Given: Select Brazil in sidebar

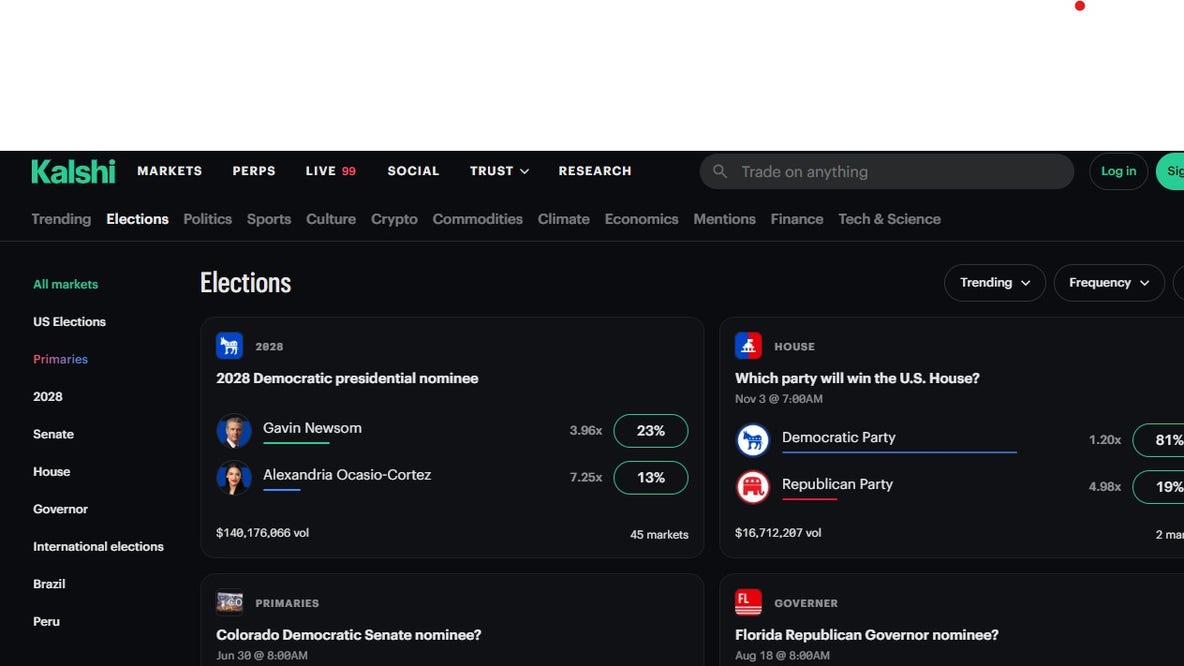Looking at the screenshot, I should 49,584.
